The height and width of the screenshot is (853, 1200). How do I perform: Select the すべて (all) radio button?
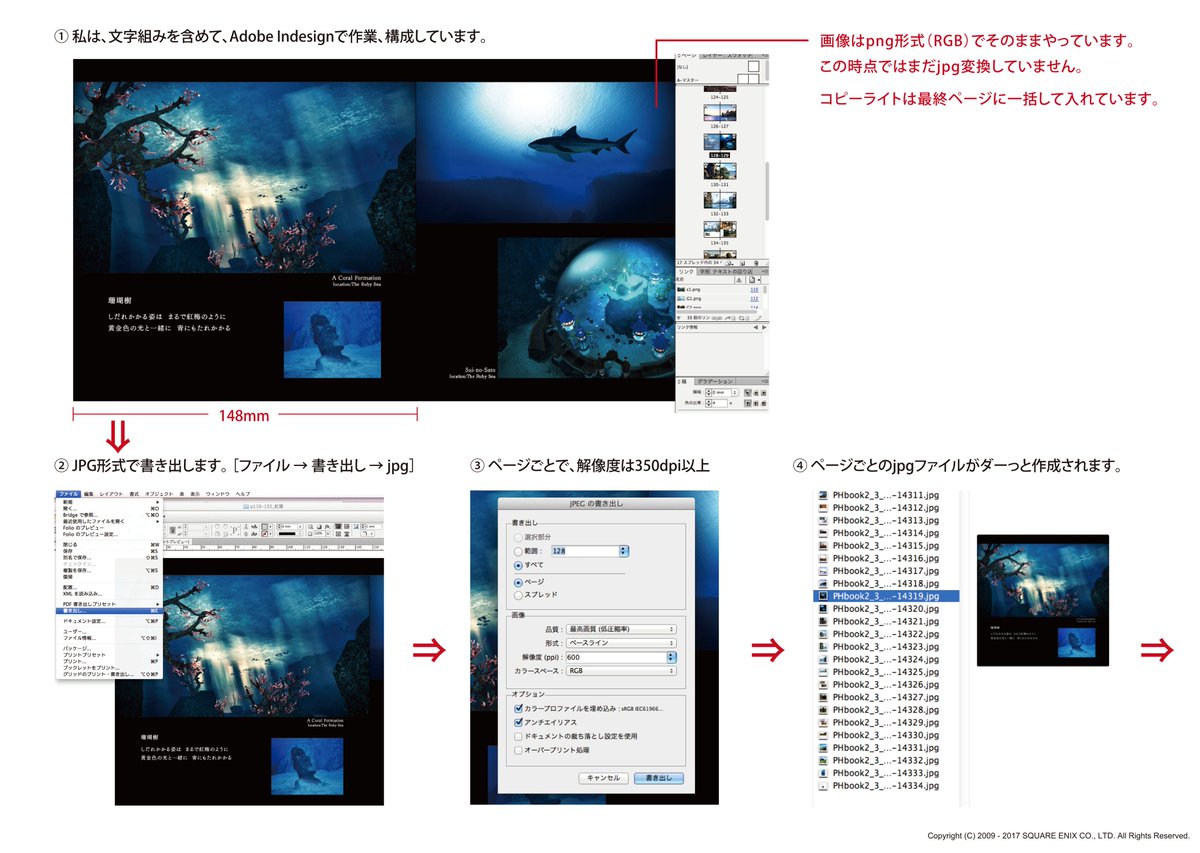517,565
